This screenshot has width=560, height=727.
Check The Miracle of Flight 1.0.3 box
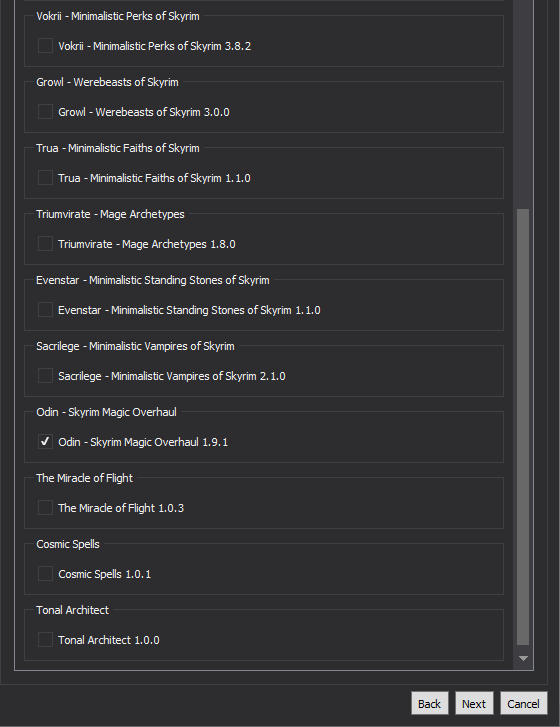click(x=45, y=507)
